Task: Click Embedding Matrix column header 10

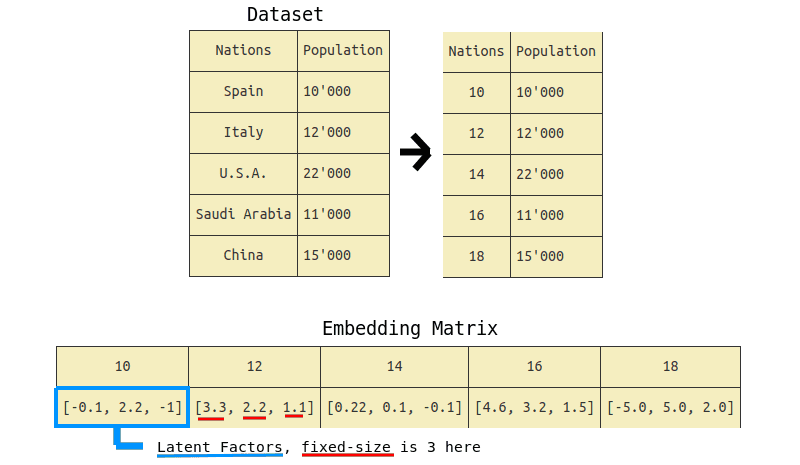Action: click(122, 366)
